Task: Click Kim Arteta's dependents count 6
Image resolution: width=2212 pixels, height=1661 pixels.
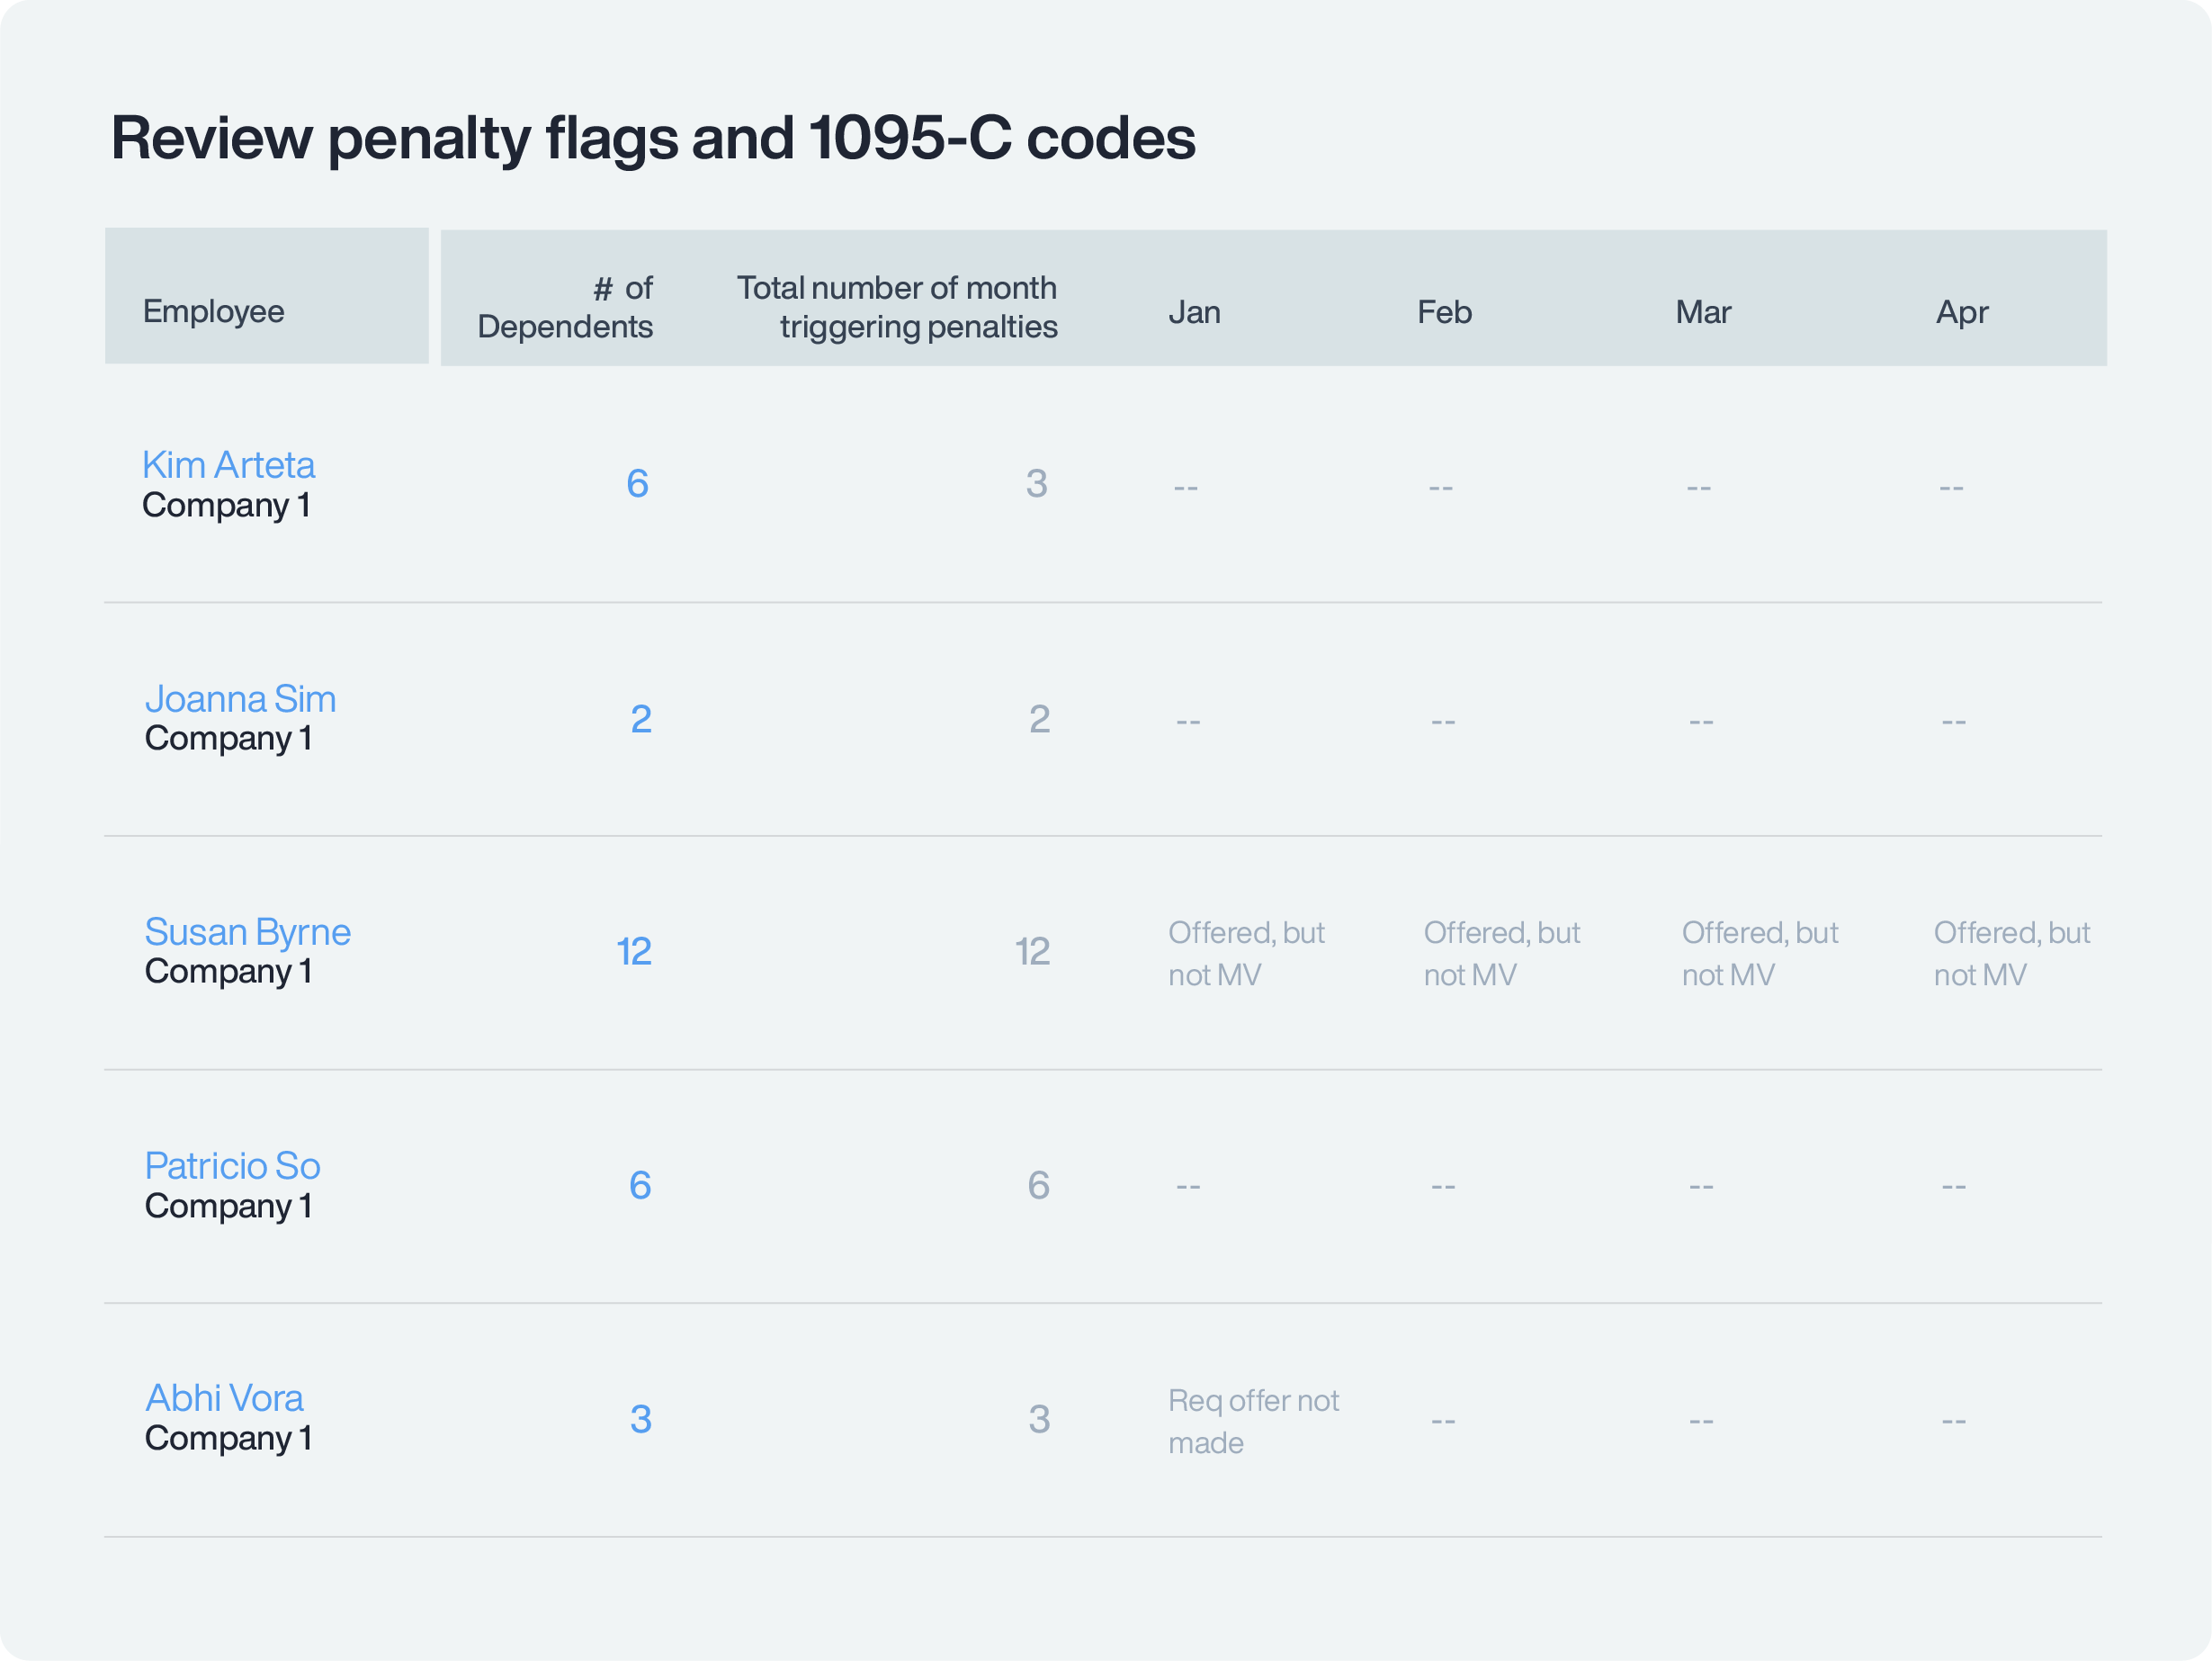Action: point(637,484)
